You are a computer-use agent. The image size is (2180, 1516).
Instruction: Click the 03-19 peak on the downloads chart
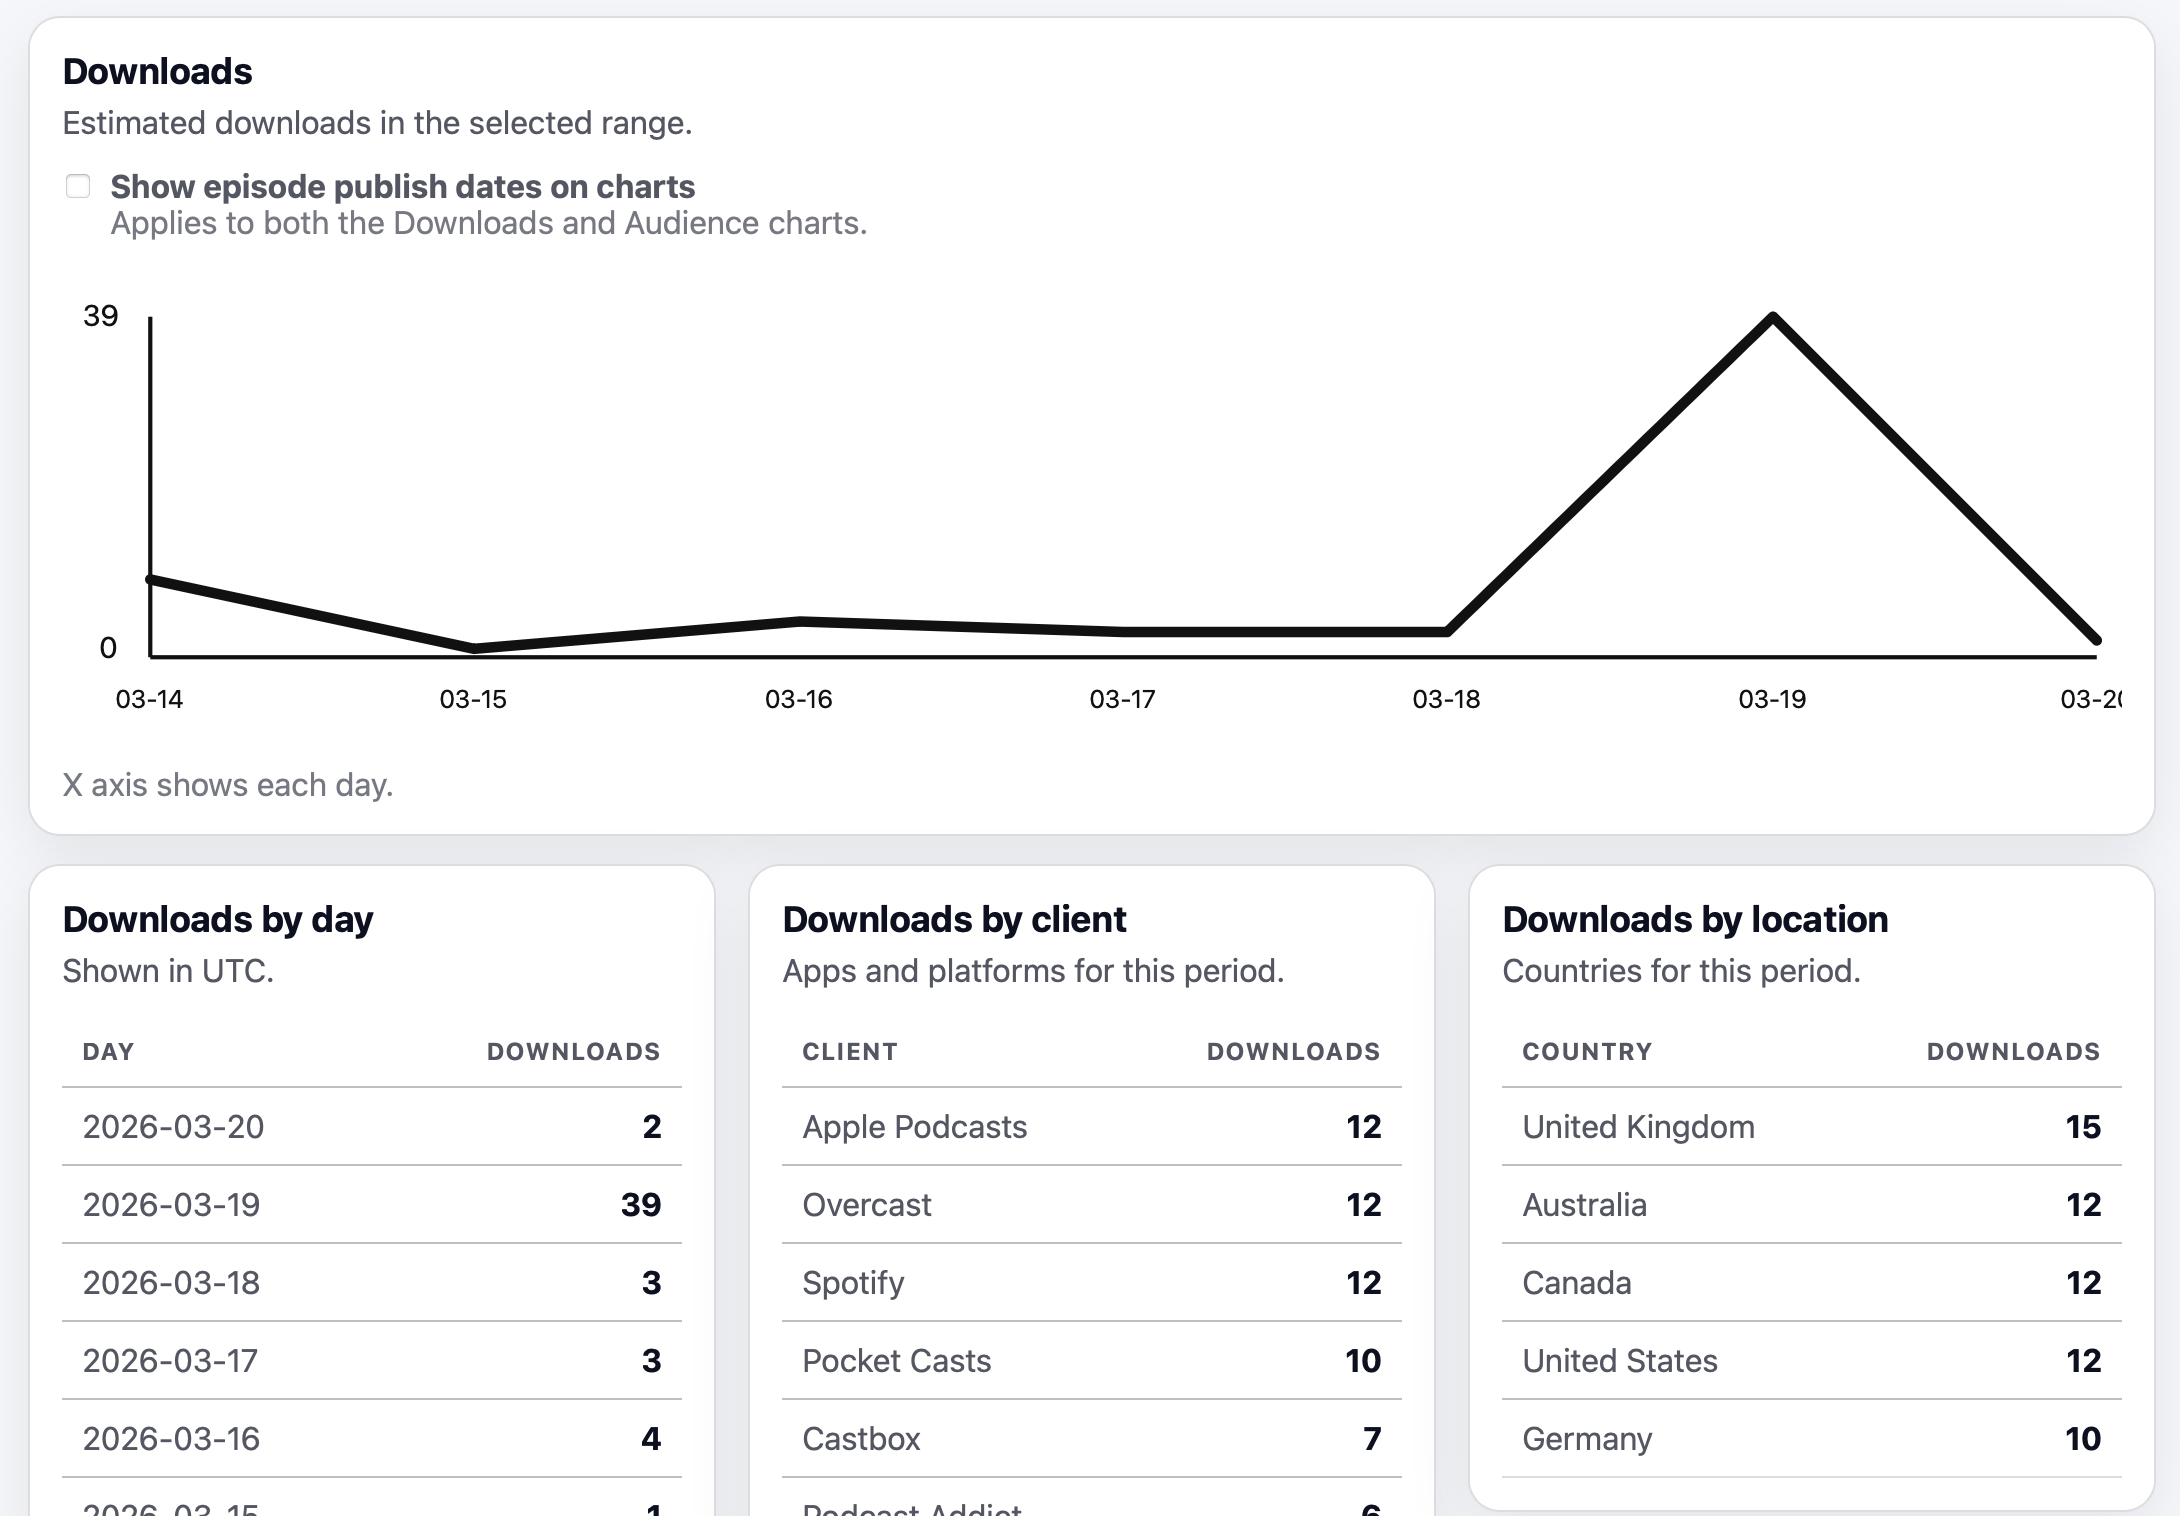(1772, 318)
